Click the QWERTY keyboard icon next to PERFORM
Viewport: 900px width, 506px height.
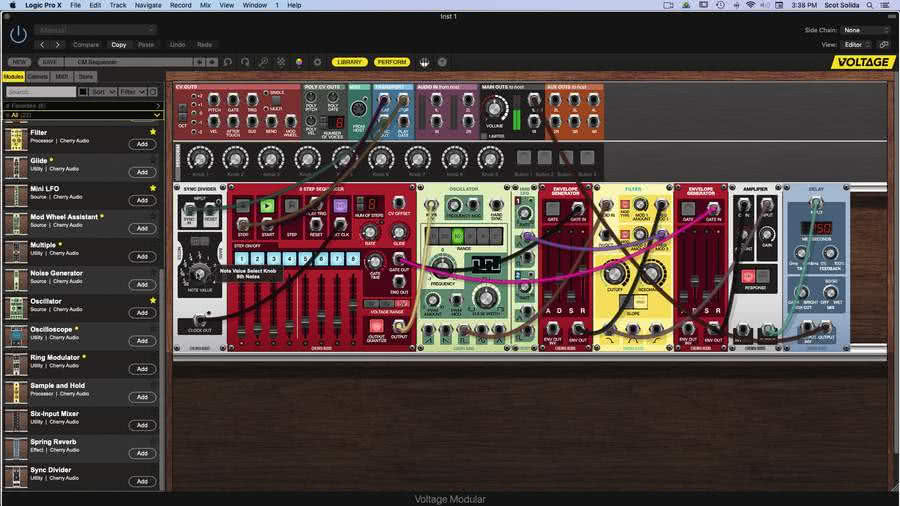424,62
